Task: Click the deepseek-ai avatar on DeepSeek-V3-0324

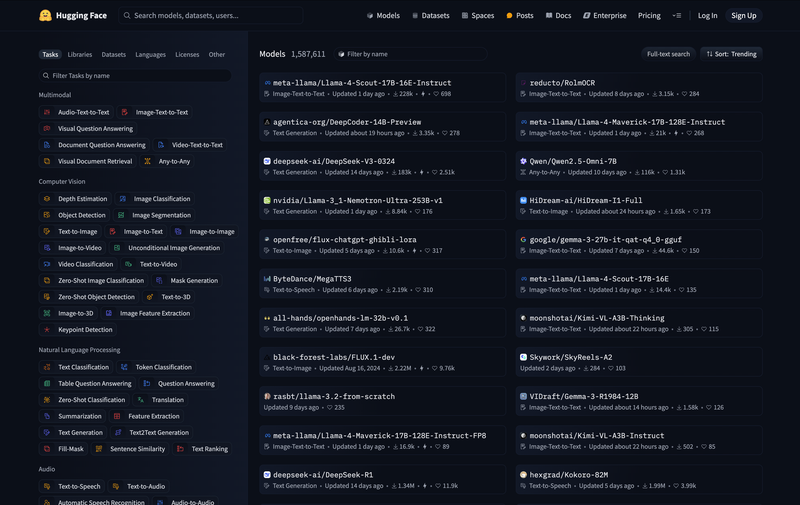Action: (x=267, y=161)
